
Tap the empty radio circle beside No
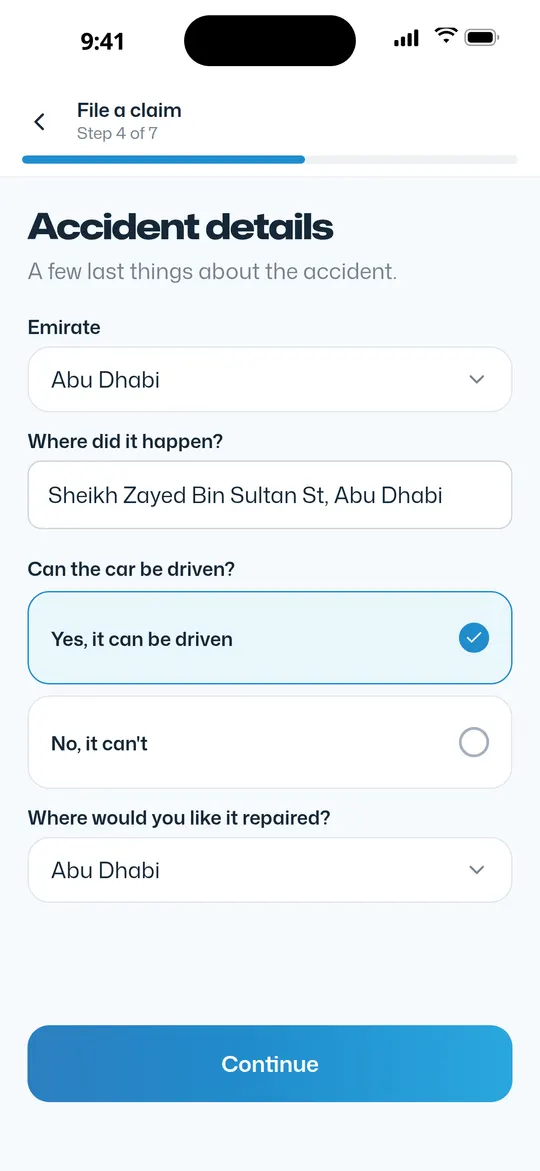[x=474, y=742]
